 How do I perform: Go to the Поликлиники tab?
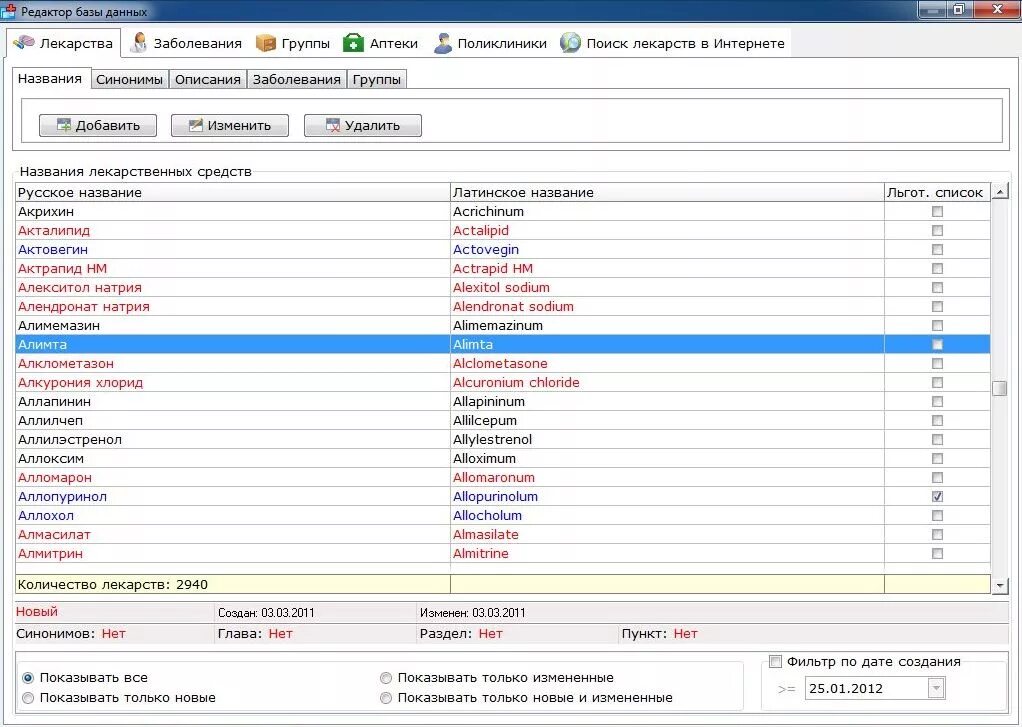pos(491,44)
